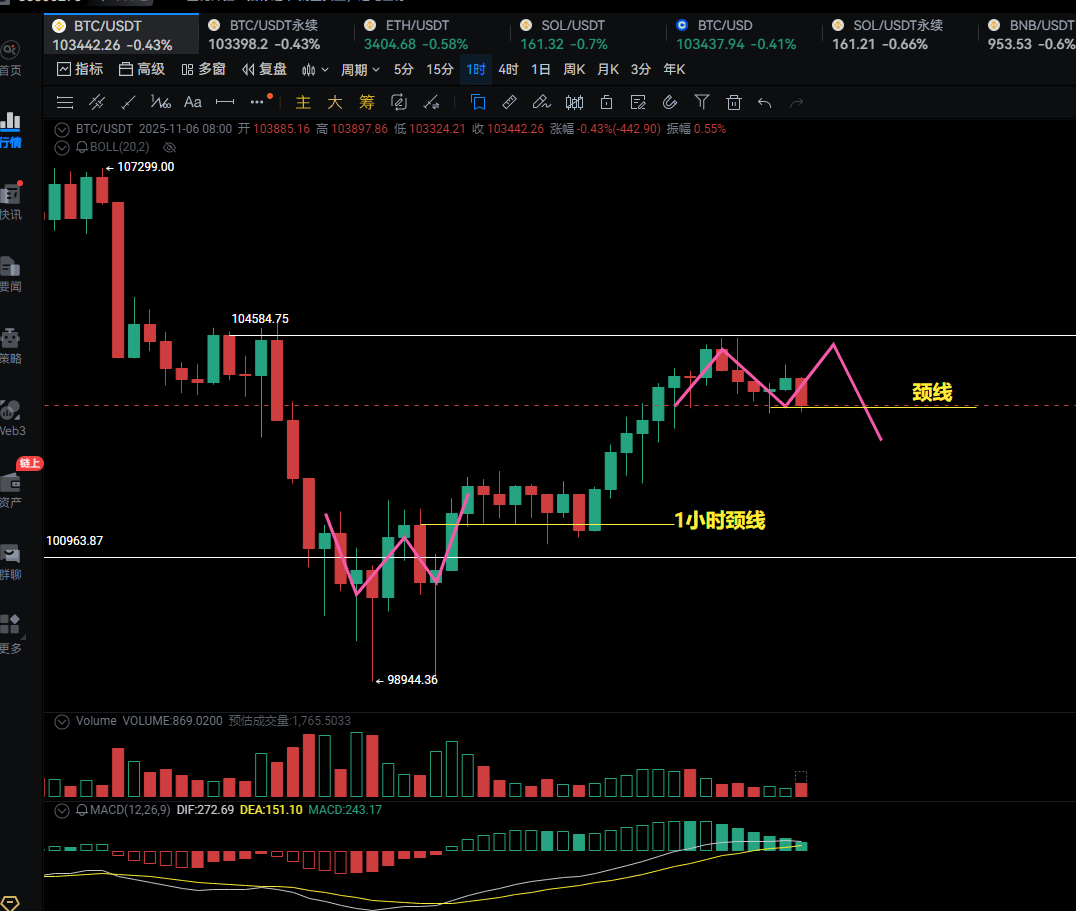Expand the 周期 period dropdown
Image resolution: width=1076 pixels, height=911 pixels.
pyautogui.click(x=360, y=69)
